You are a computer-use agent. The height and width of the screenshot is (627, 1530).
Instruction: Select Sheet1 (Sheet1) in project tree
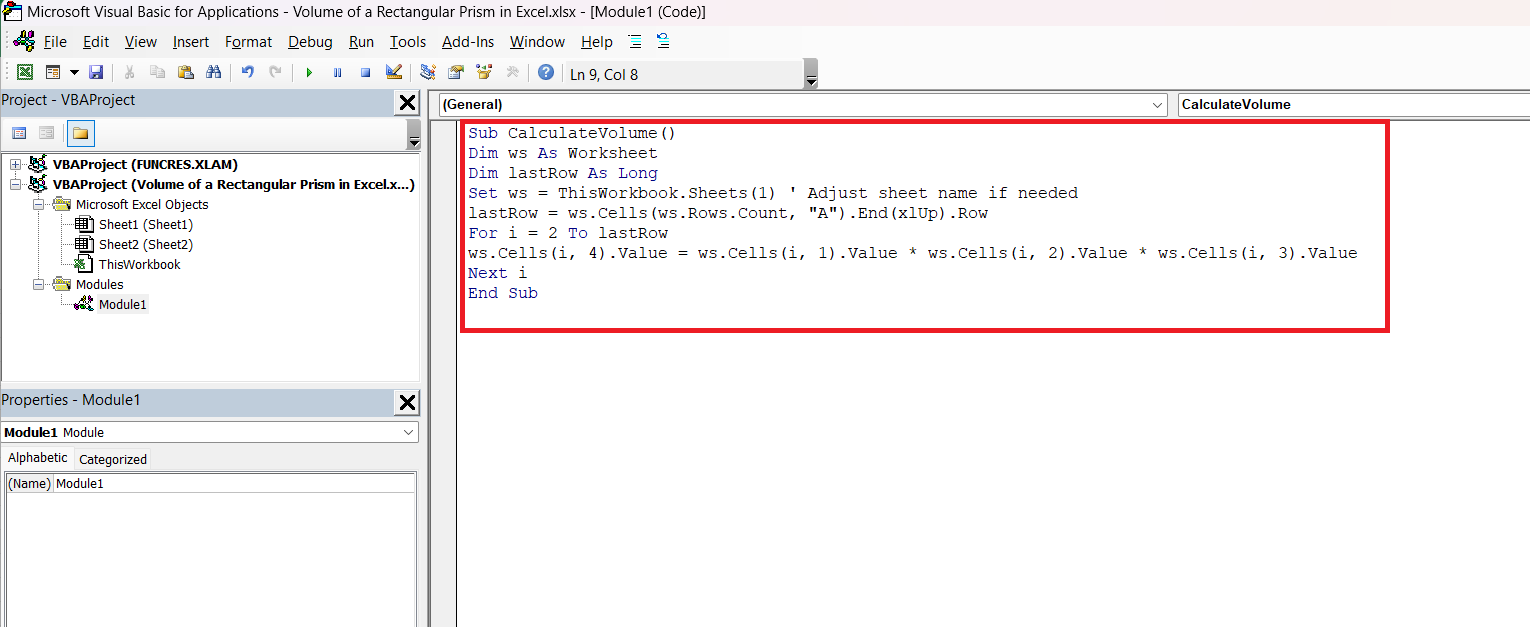point(145,224)
